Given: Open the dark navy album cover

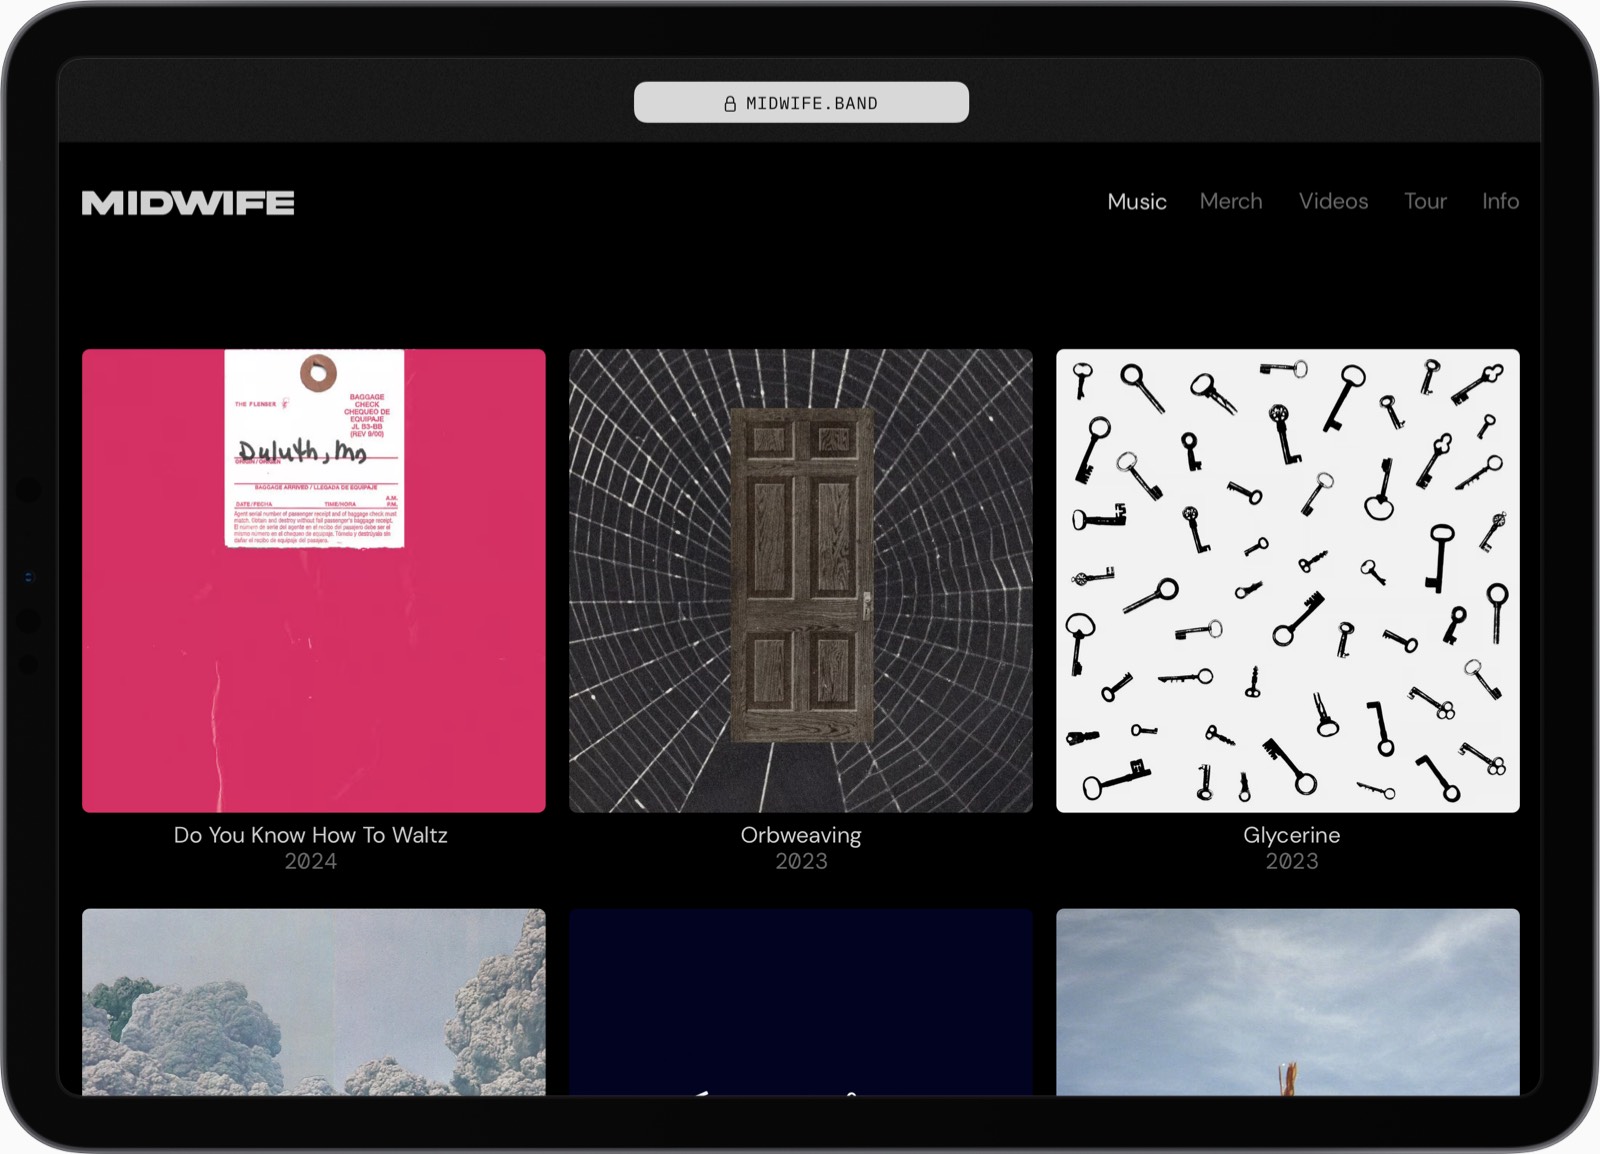Looking at the screenshot, I should [x=801, y=1002].
